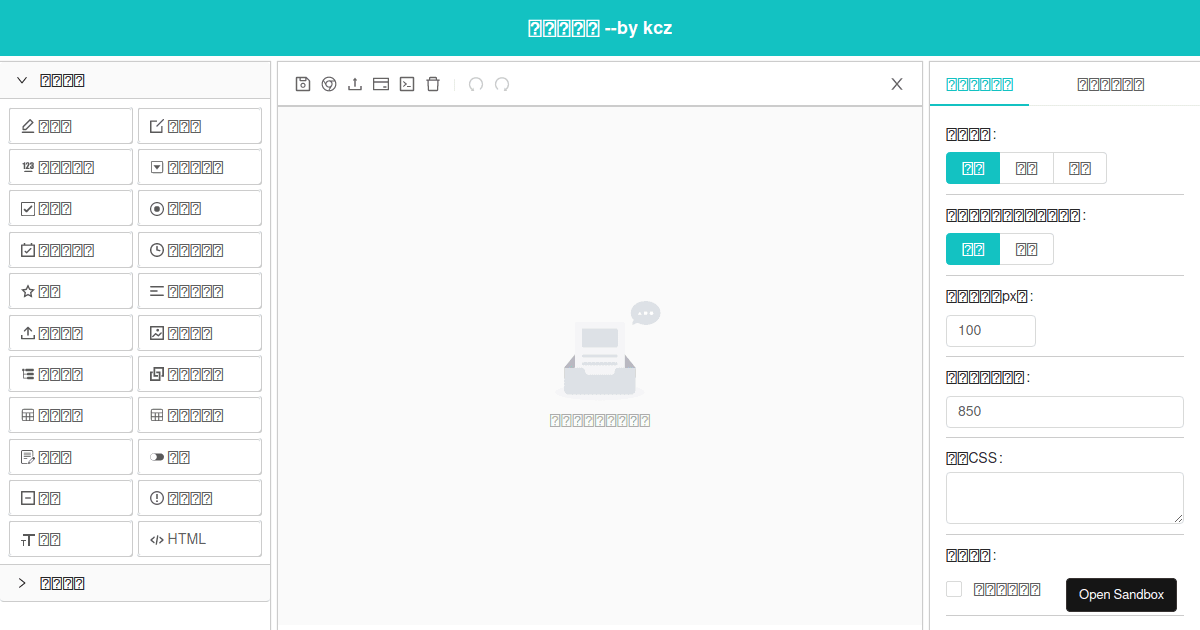Image resolution: width=1200 pixels, height=630 pixels.
Task: Click the Open Sandbox button
Action: tap(1121, 595)
